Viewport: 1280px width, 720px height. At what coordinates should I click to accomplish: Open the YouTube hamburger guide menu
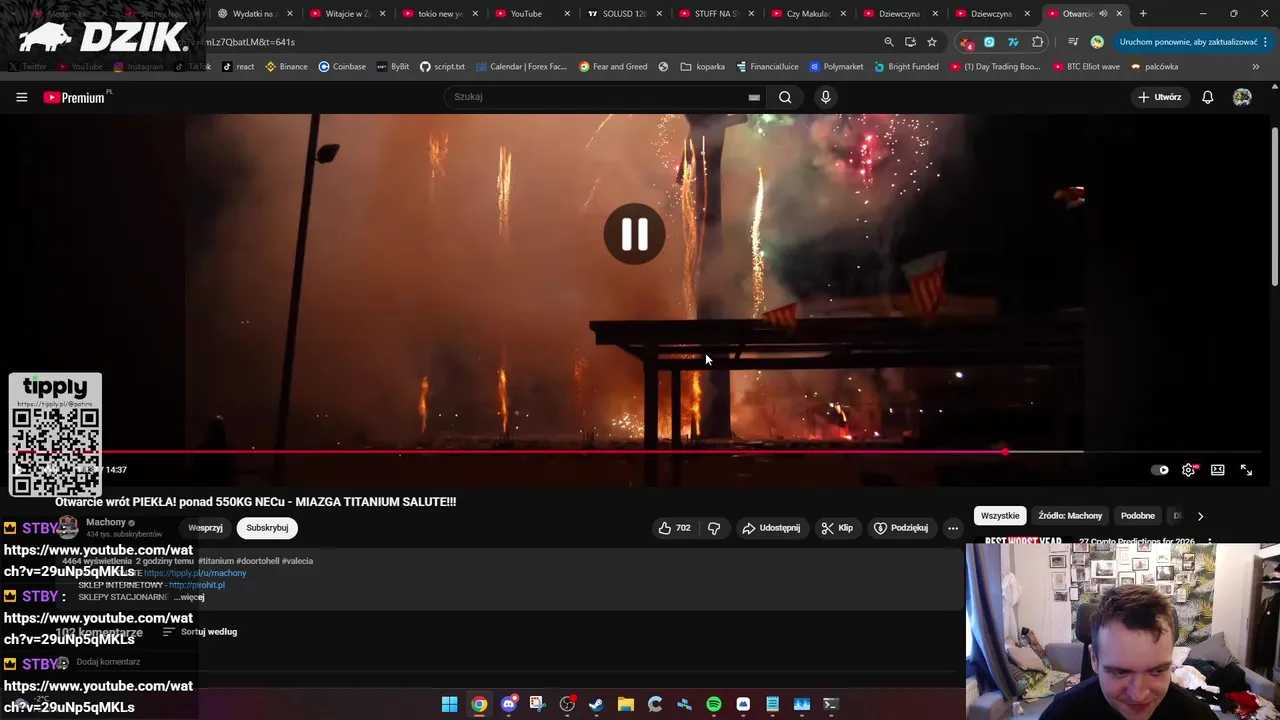point(21,97)
